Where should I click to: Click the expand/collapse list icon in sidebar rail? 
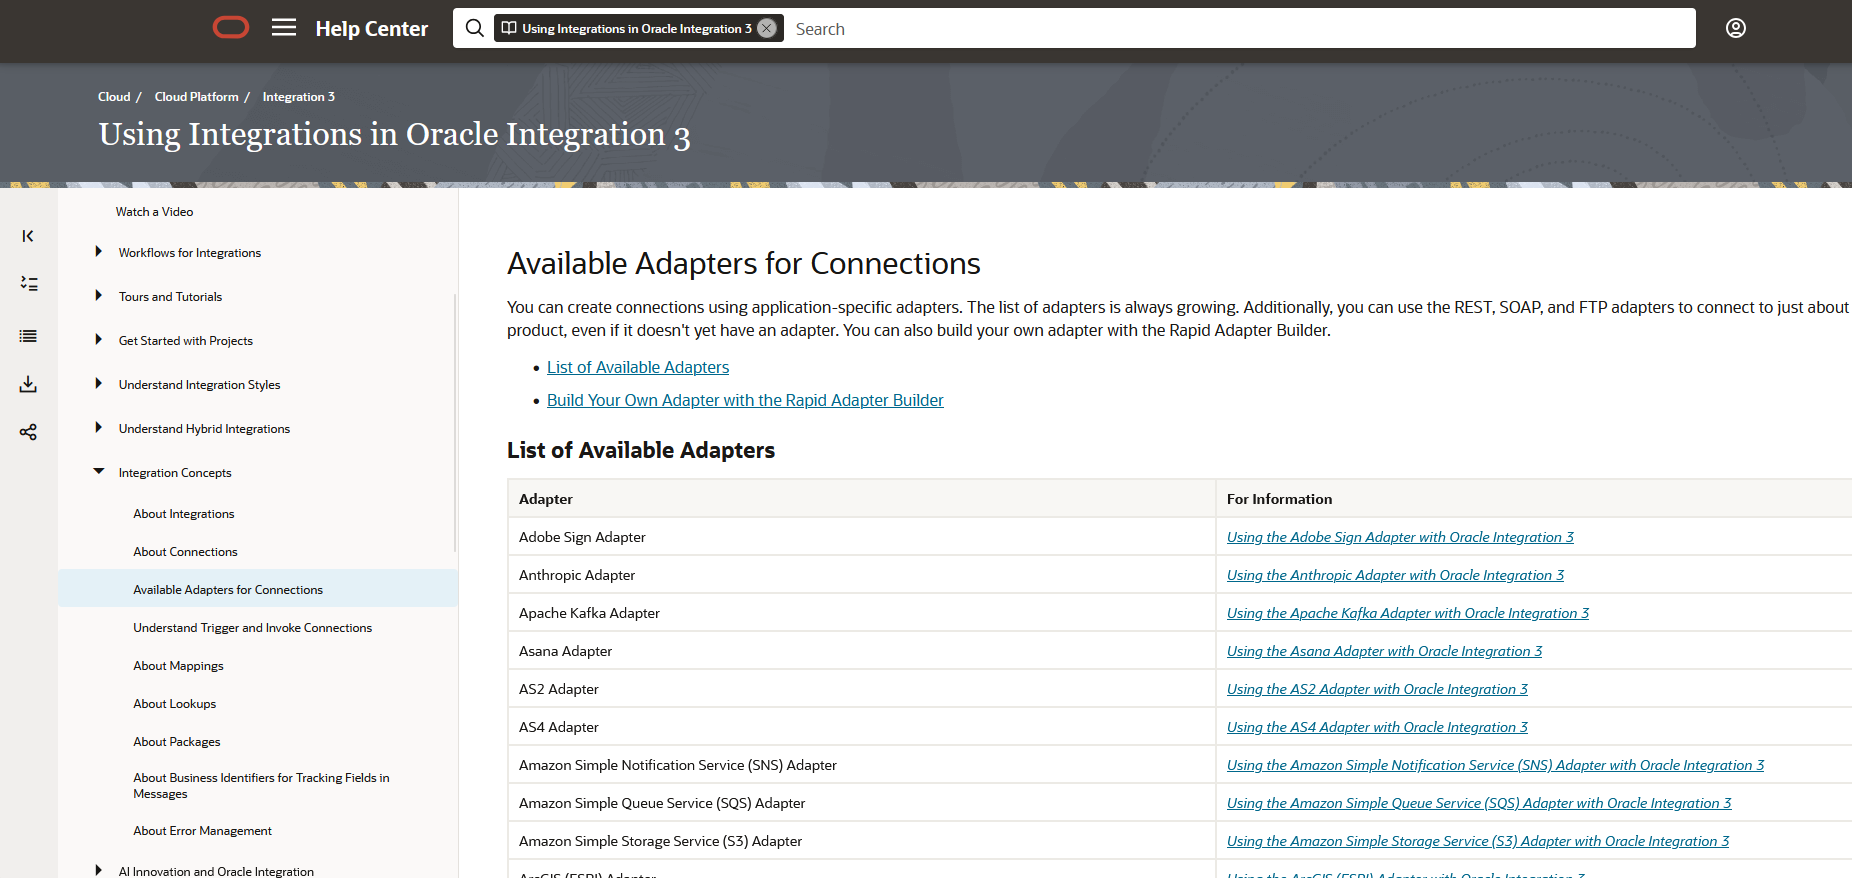[x=28, y=284]
